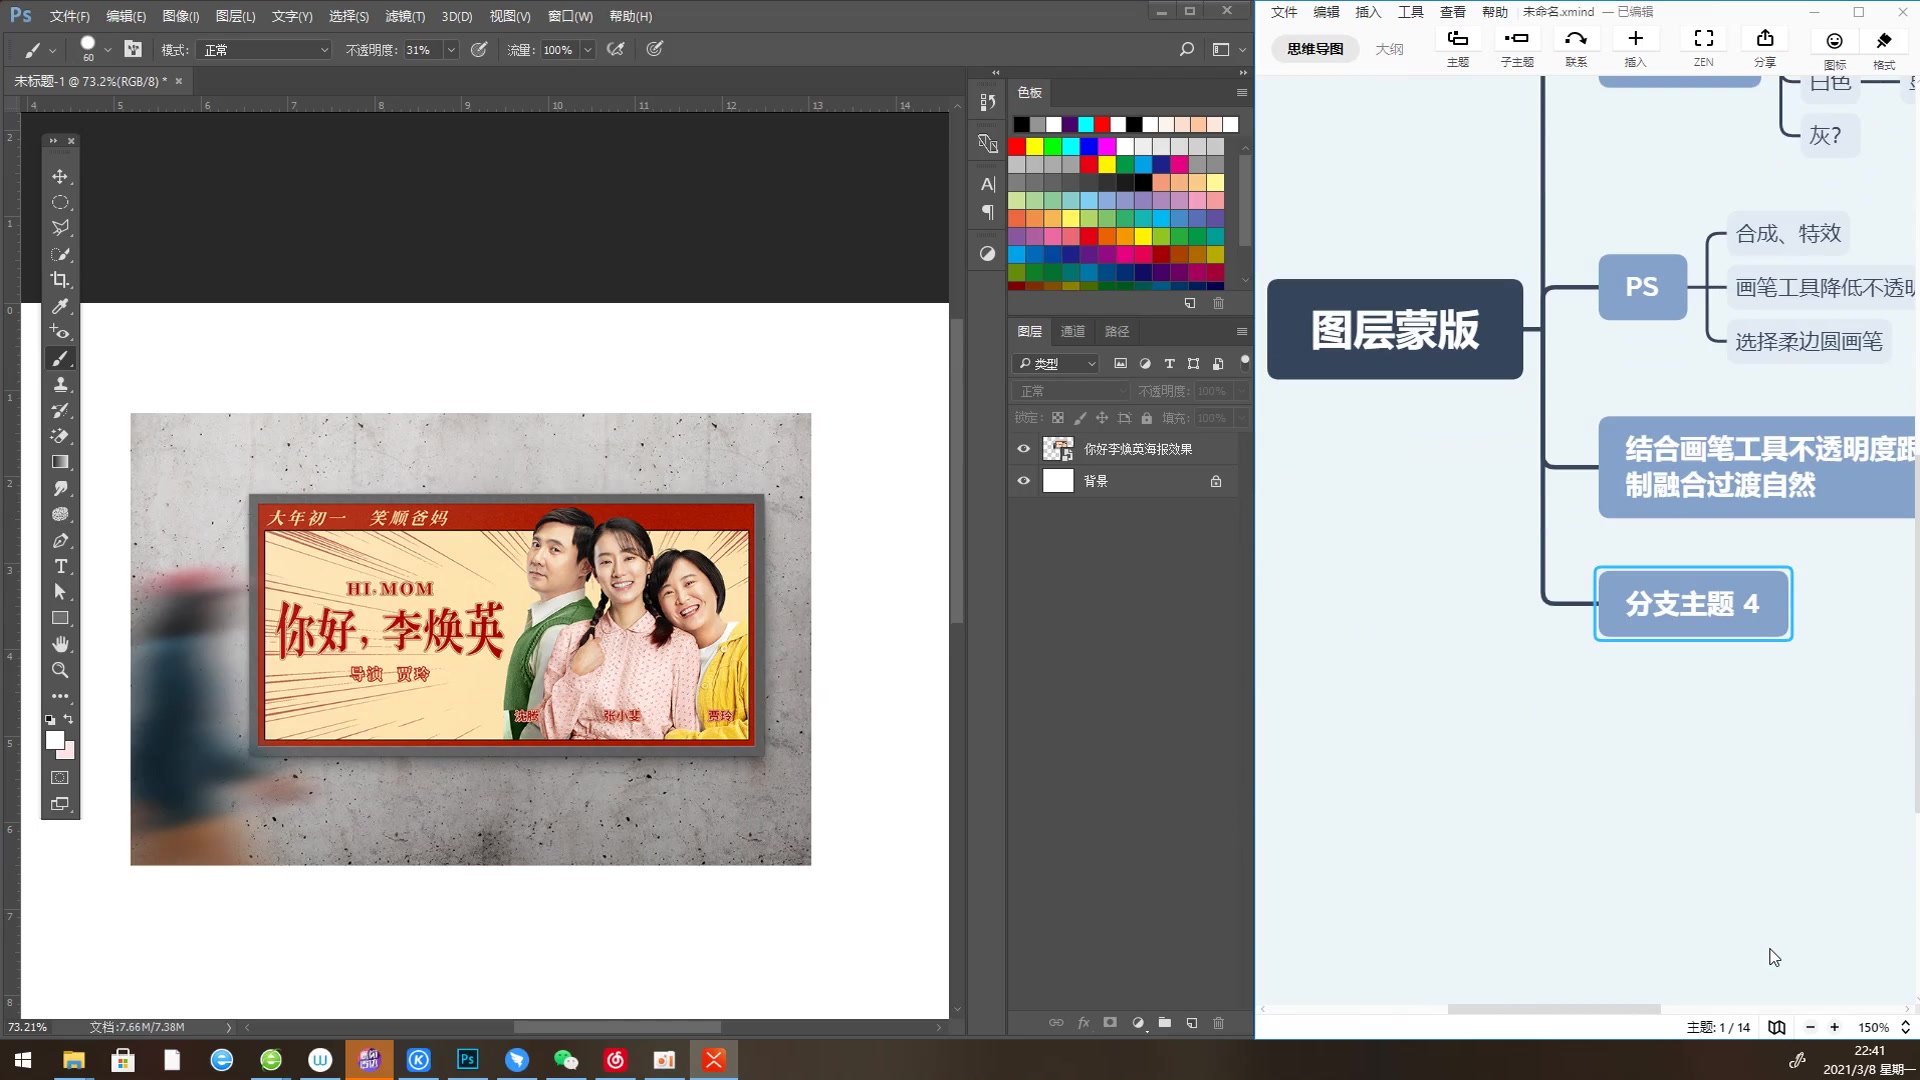Open Photoshop 图层(L) menu
Viewport: 1920px width, 1080px height.
coord(235,16)
